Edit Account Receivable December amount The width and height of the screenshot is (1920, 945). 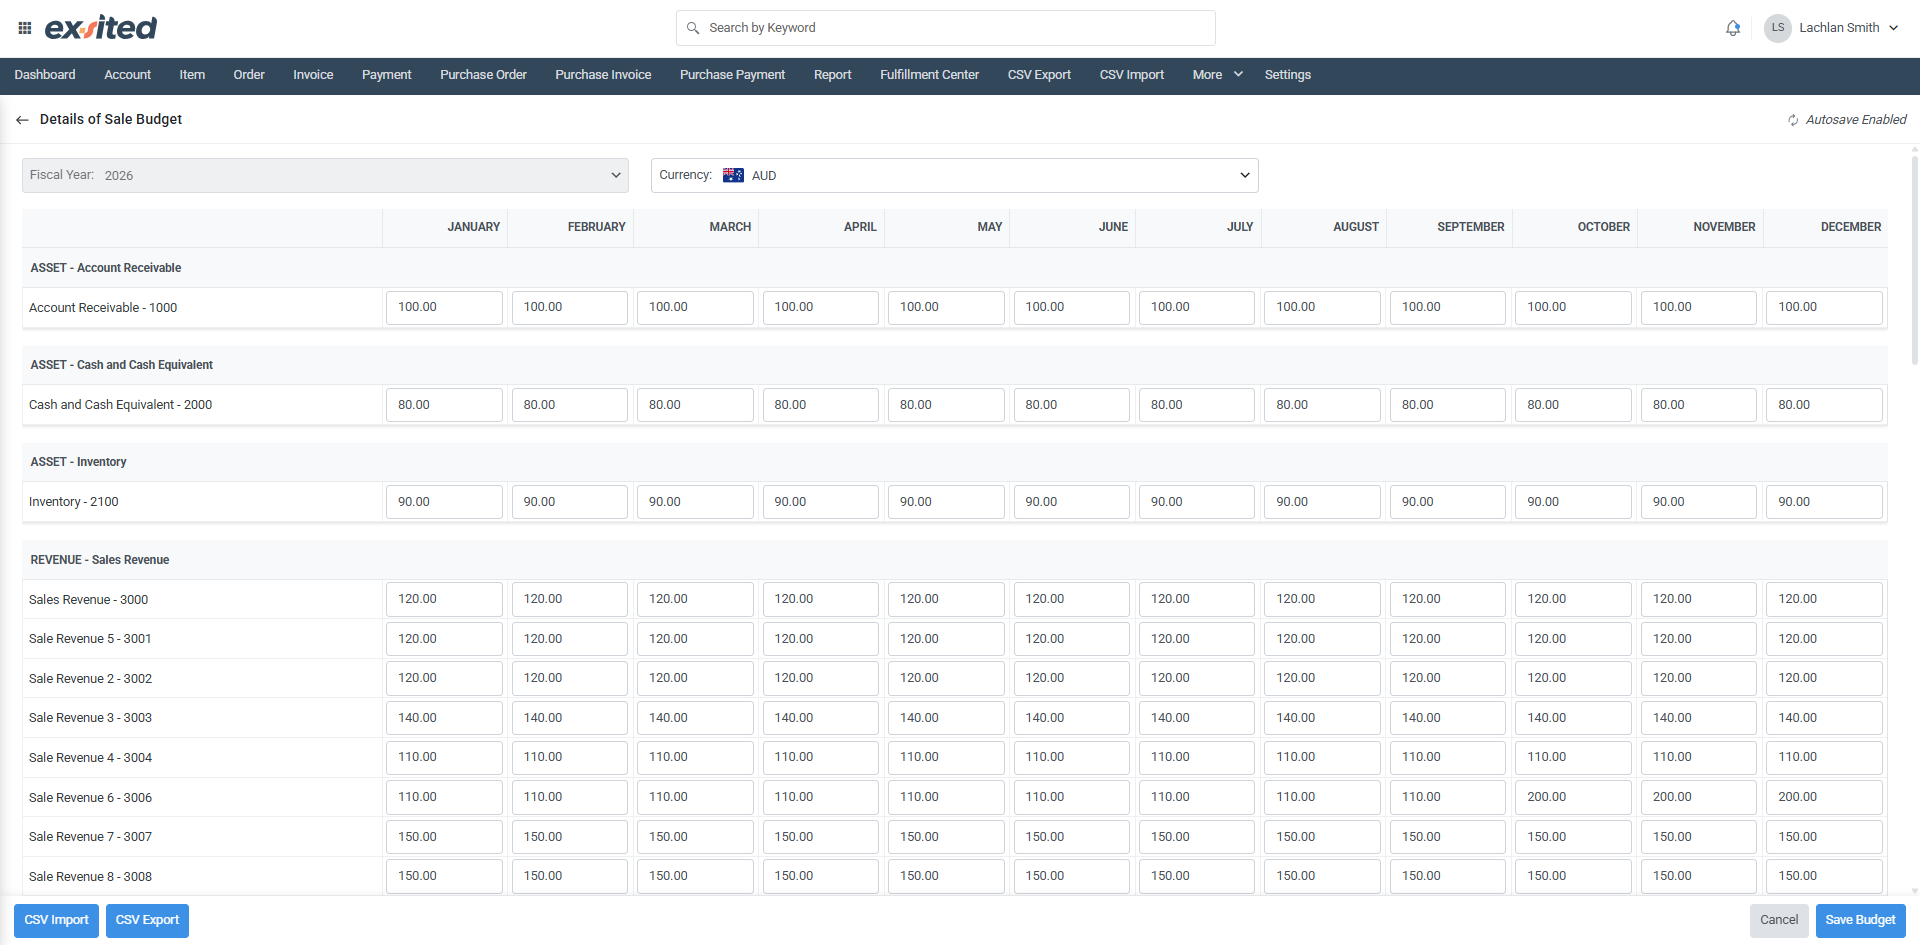(1824, 308)
